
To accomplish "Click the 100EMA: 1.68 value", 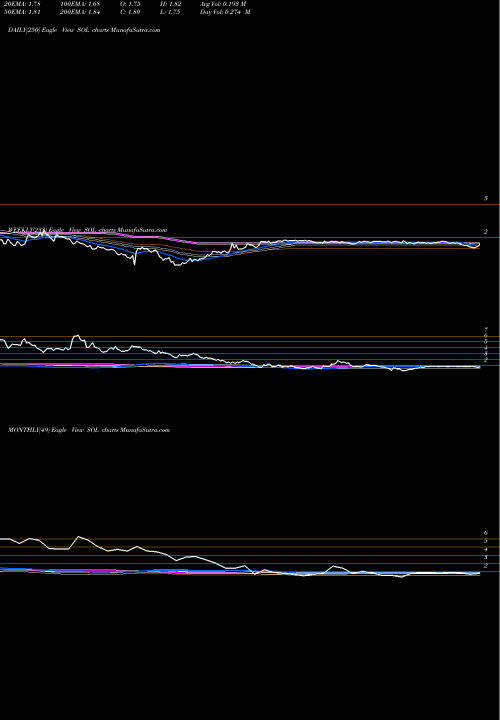I will (x=80, y=4).
